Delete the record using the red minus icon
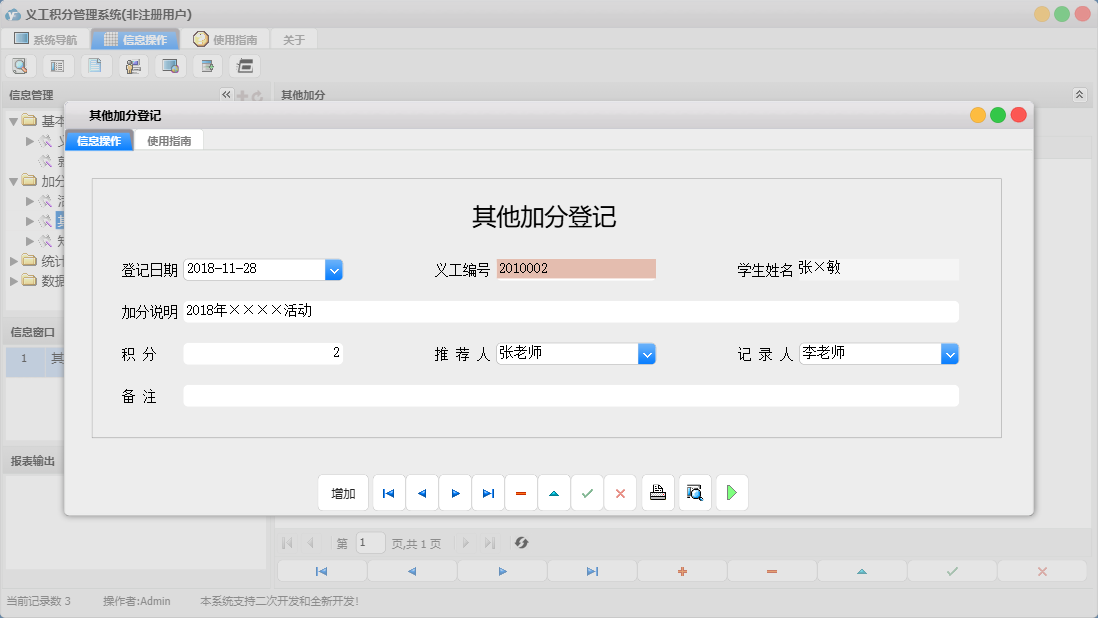This screenshot has width=1098, height=618. (x=521, y=492)
